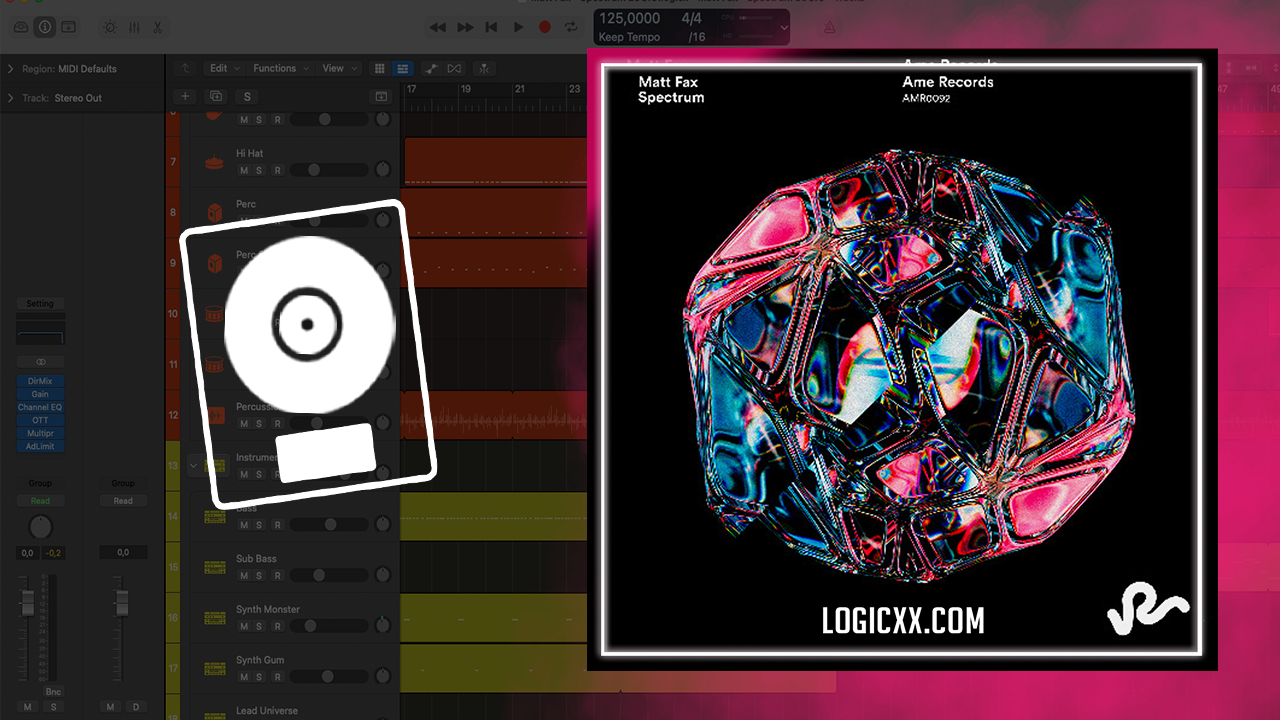Screen dimensions: 1280x720
Task: Open the LCD display mode arrow
Action: coord(783,28)
